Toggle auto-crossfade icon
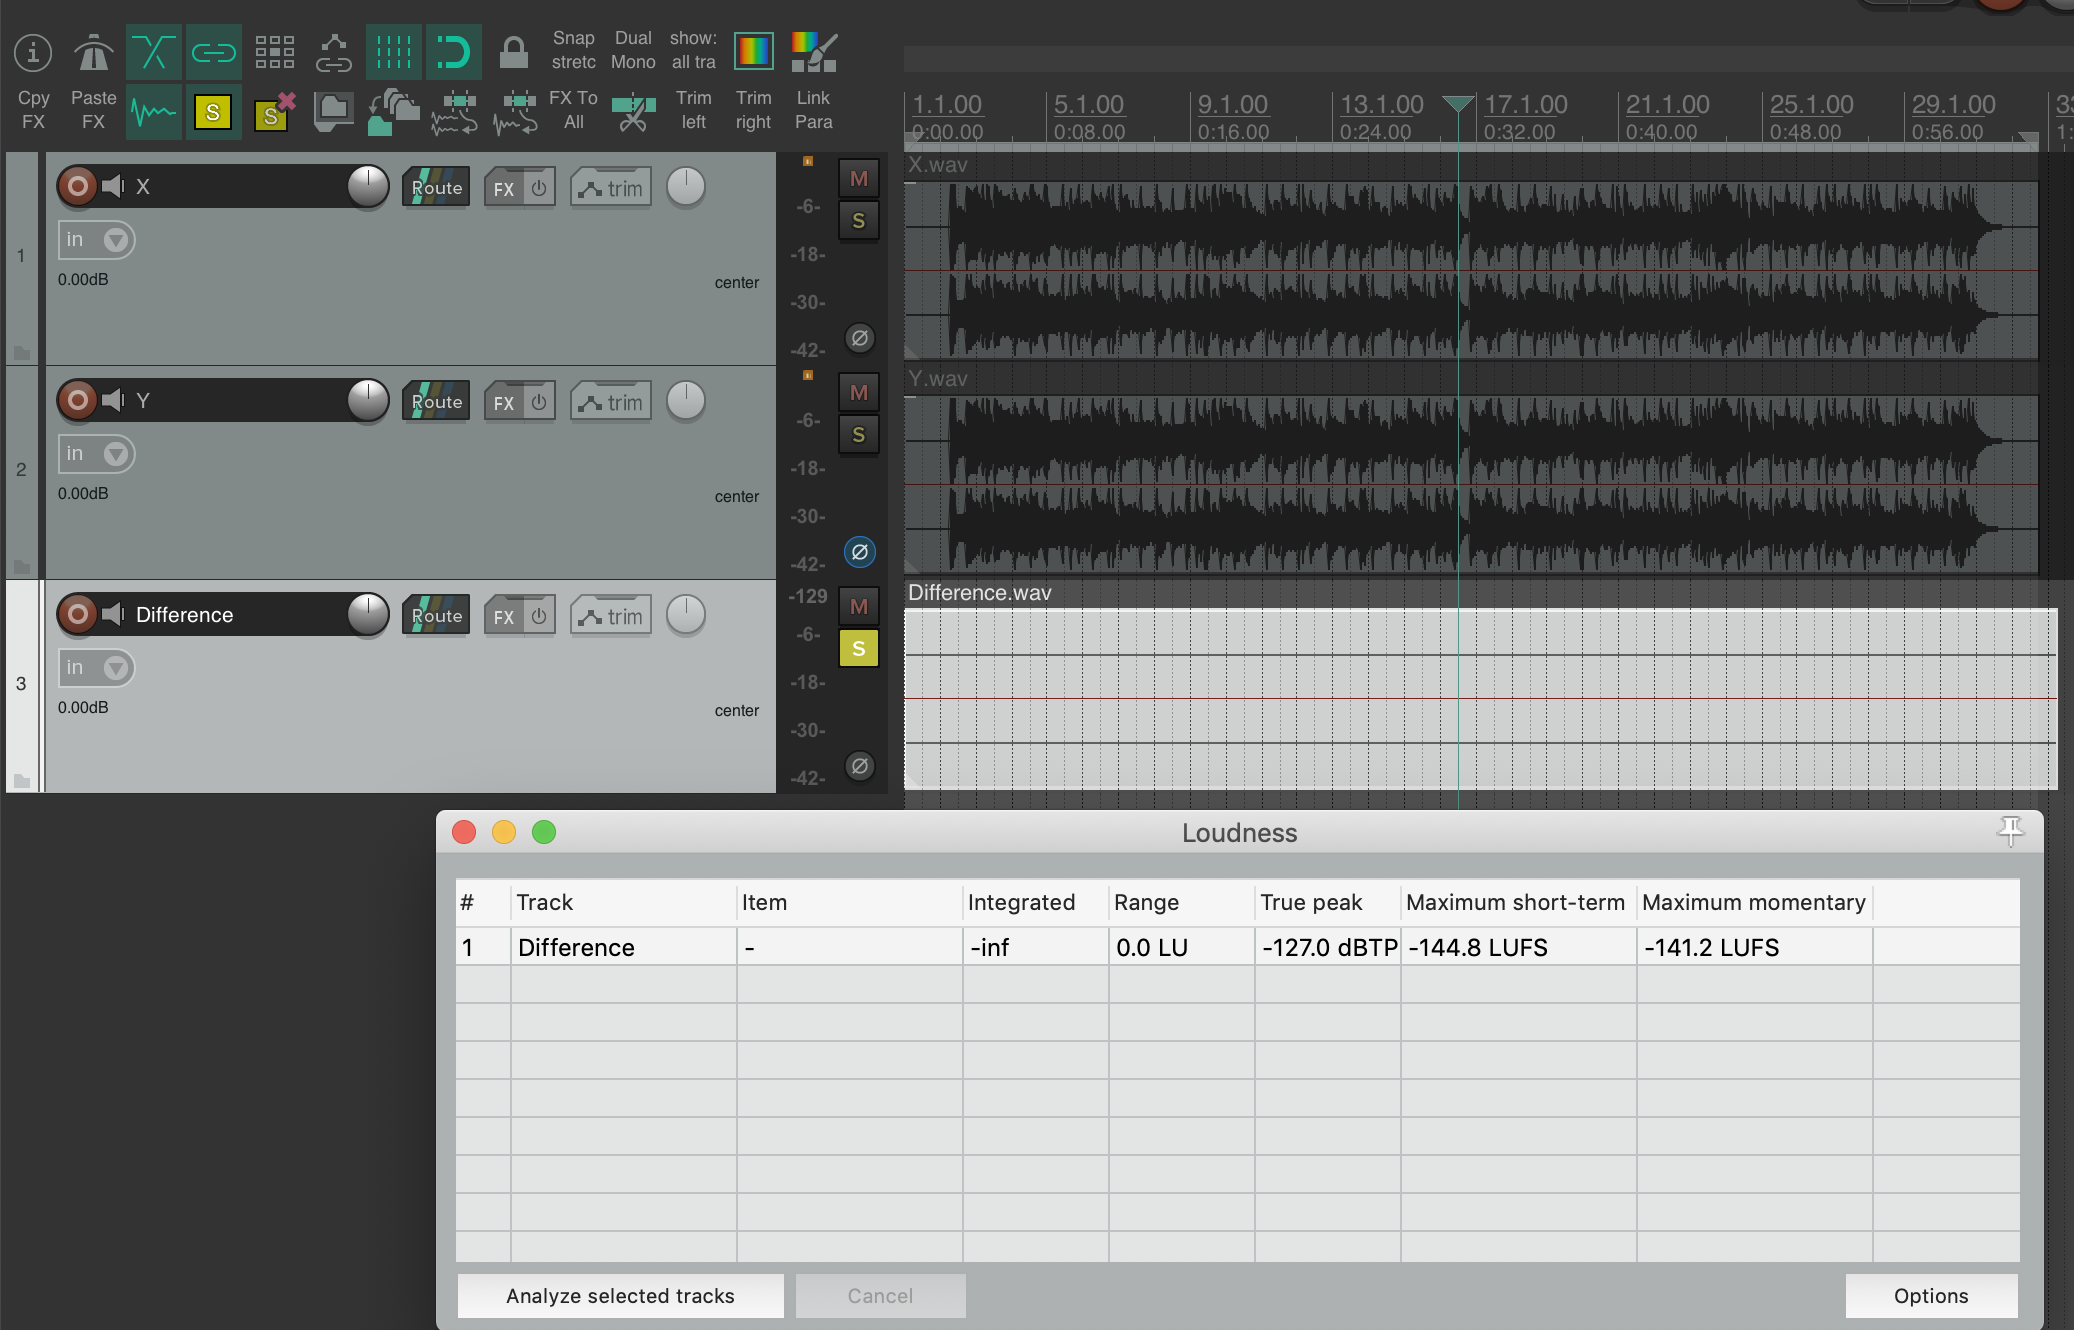The image size is (2074, 1330). click(x=153, y=52)
